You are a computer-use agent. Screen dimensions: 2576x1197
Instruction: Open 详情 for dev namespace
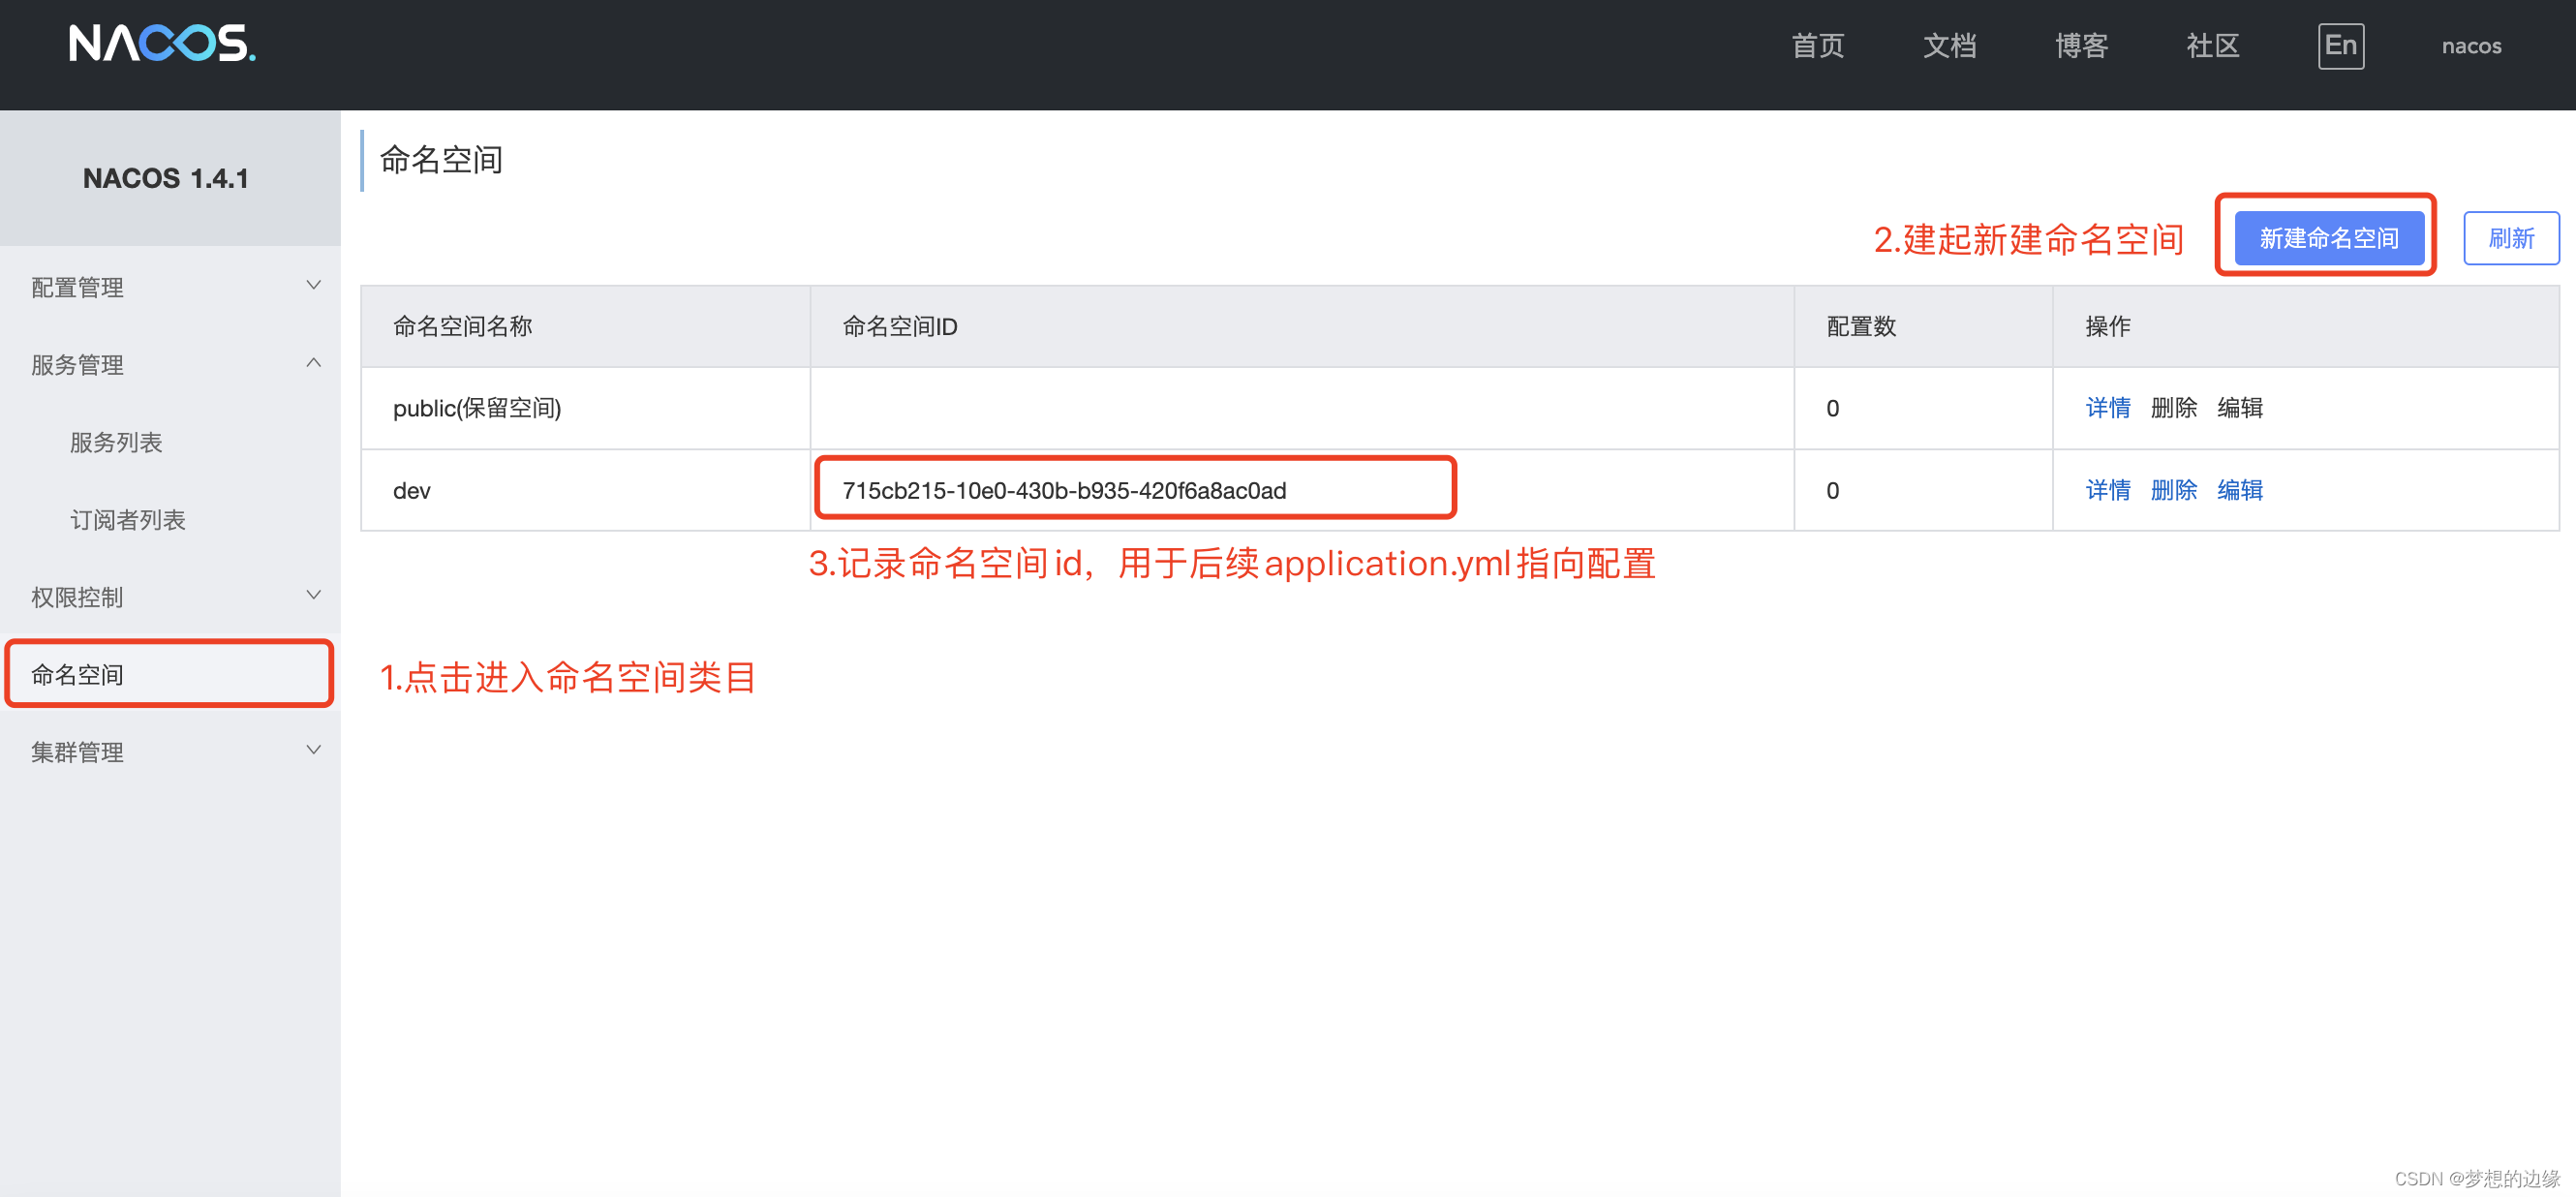(x=2107, y=490)
